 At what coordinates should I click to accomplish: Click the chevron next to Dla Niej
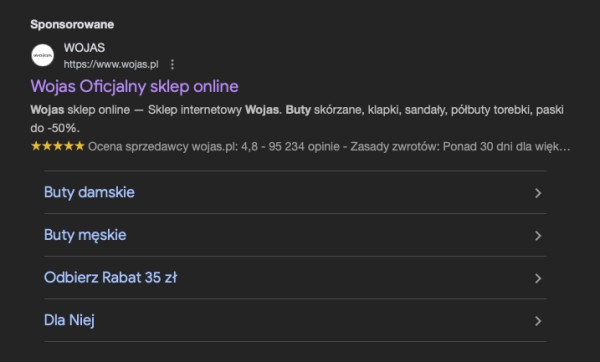coord(538,321)
